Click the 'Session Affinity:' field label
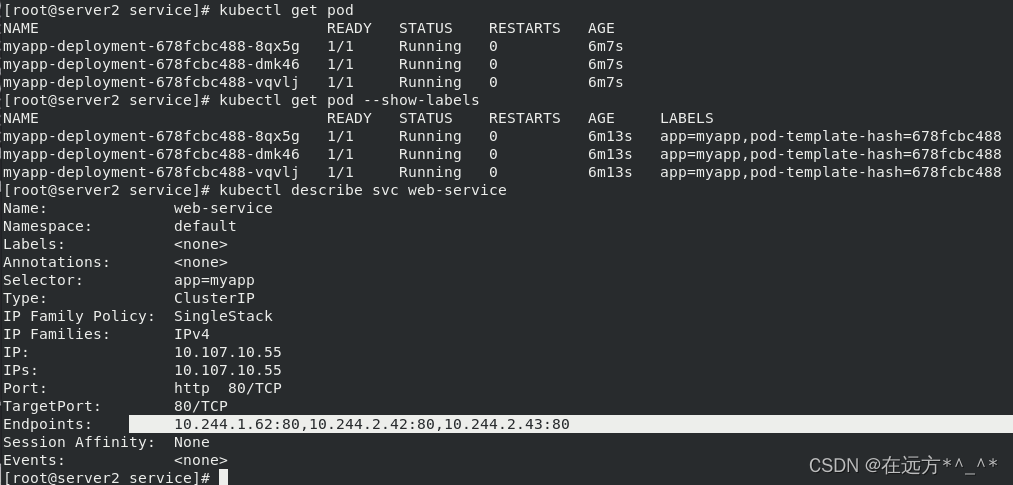The width and height of the screenshot is (1013, 485). tap(79, 442)
